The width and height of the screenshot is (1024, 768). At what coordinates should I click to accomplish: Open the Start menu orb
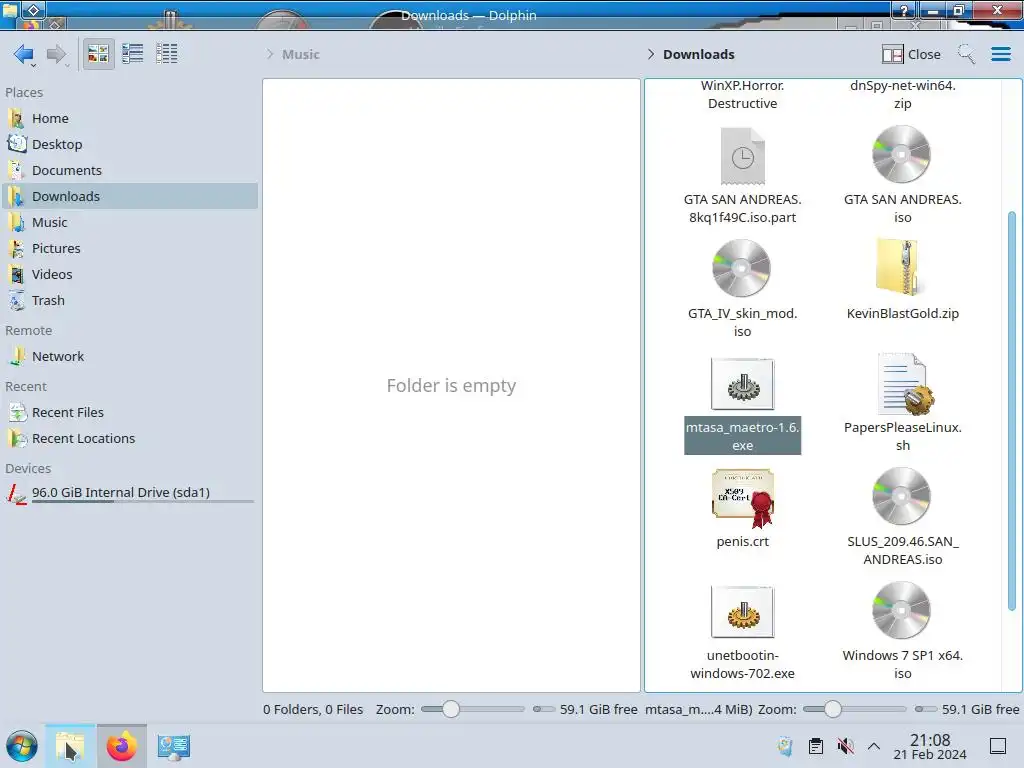pos(22,746)
